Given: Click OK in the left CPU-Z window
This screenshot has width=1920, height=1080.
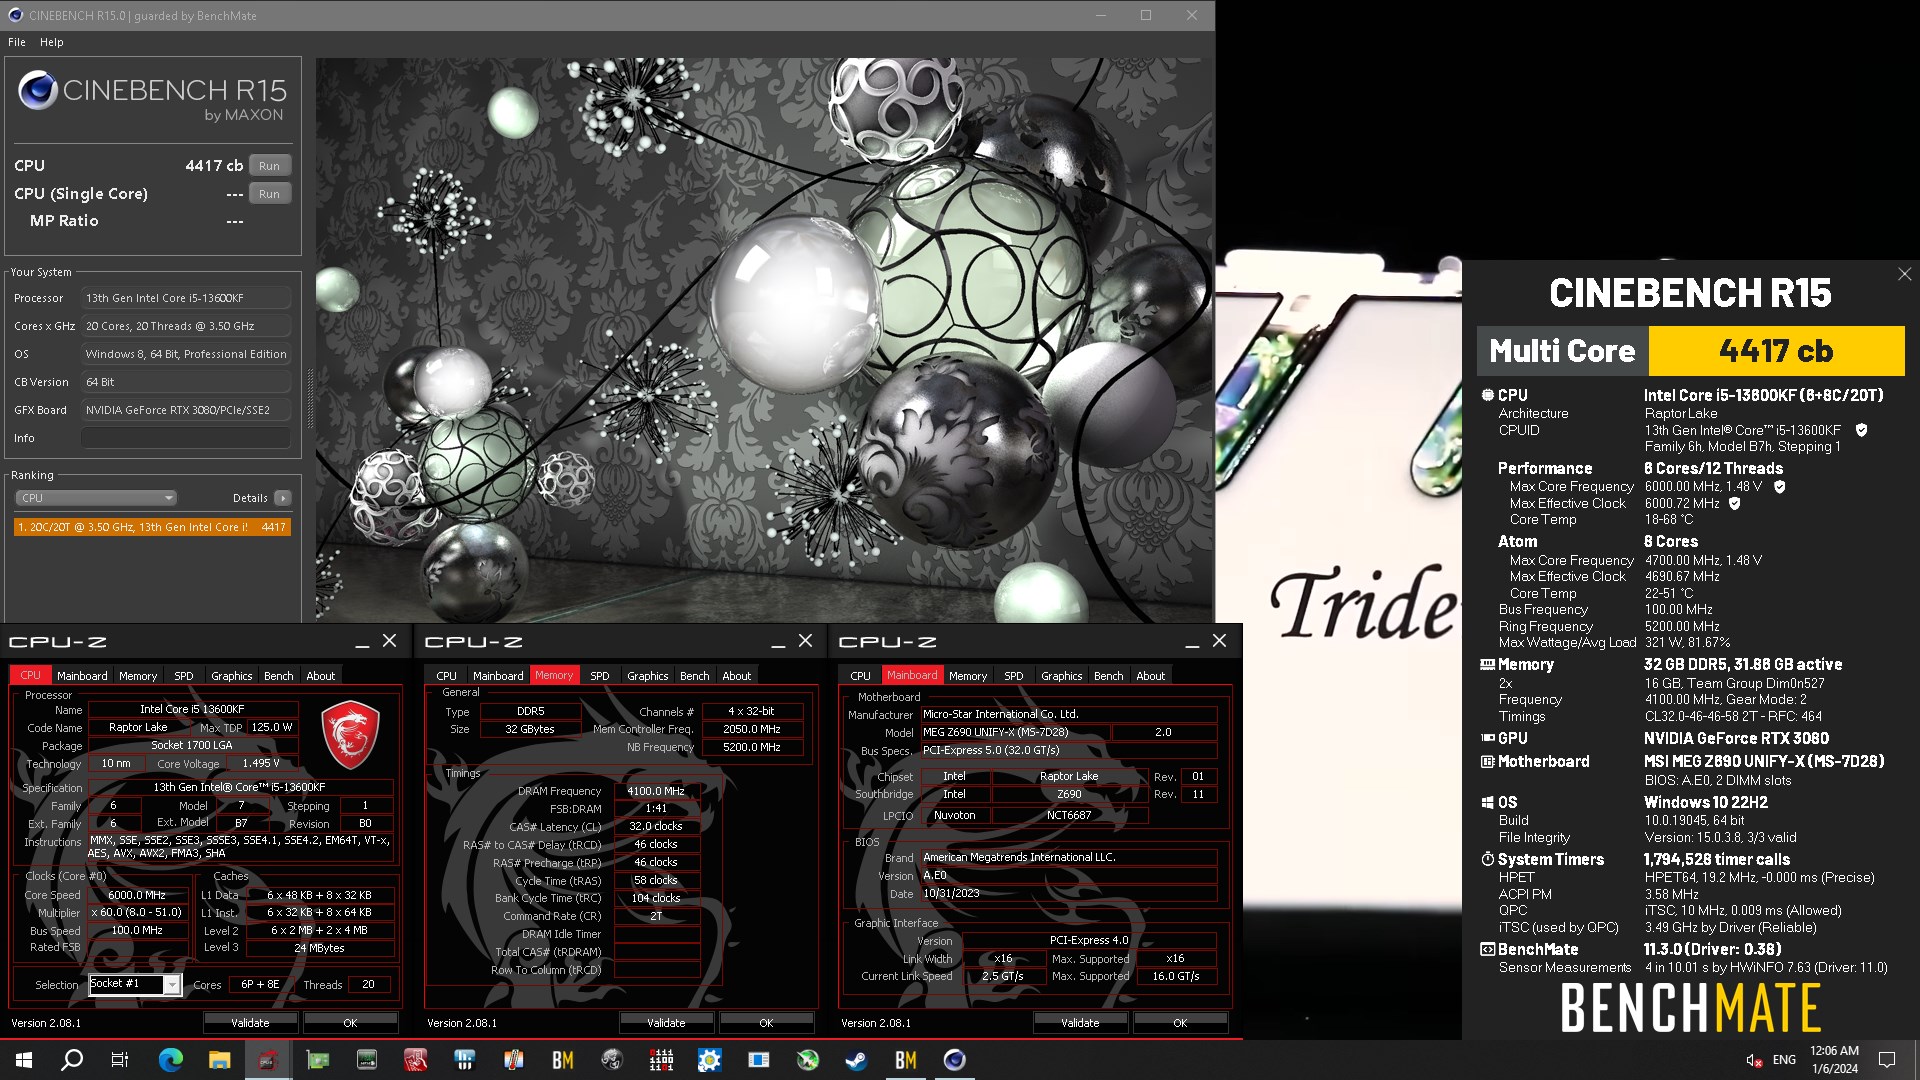Looking at the screenshot, I should tap(350, 1023).
